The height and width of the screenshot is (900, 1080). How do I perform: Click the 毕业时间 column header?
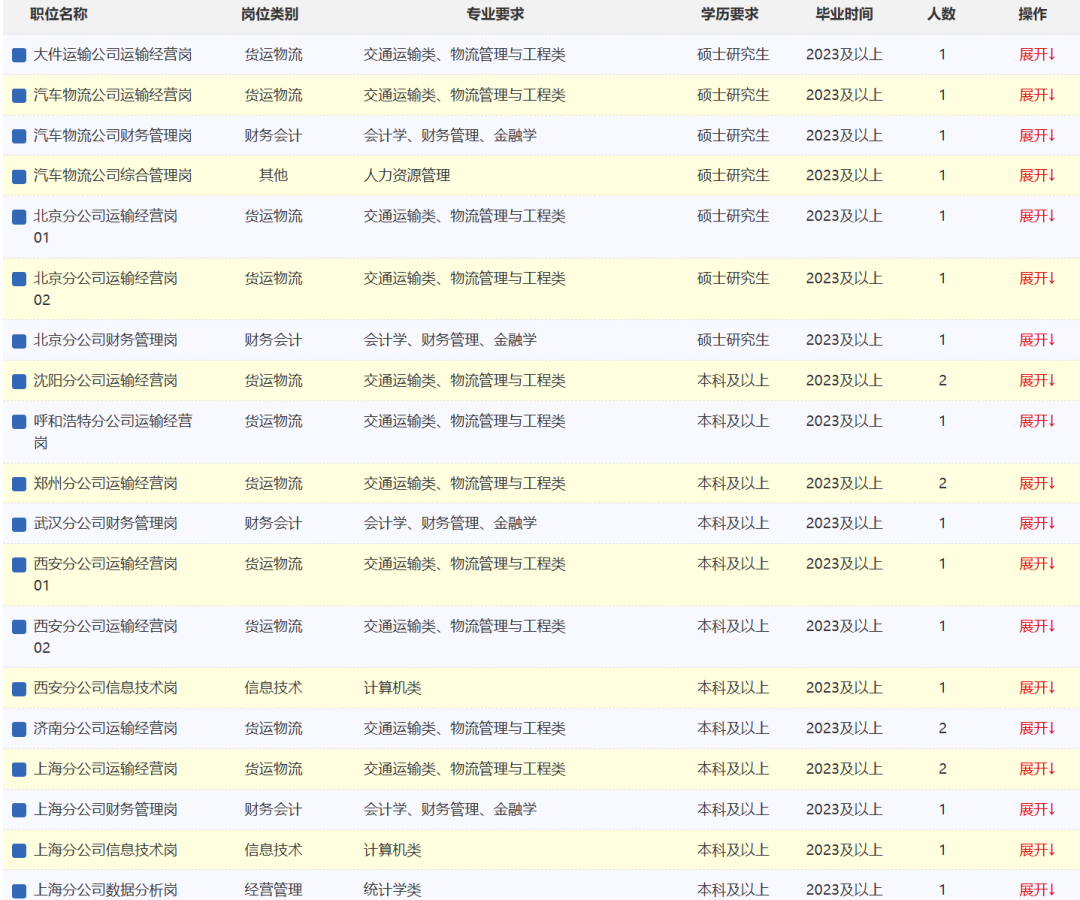pos(844,14)
